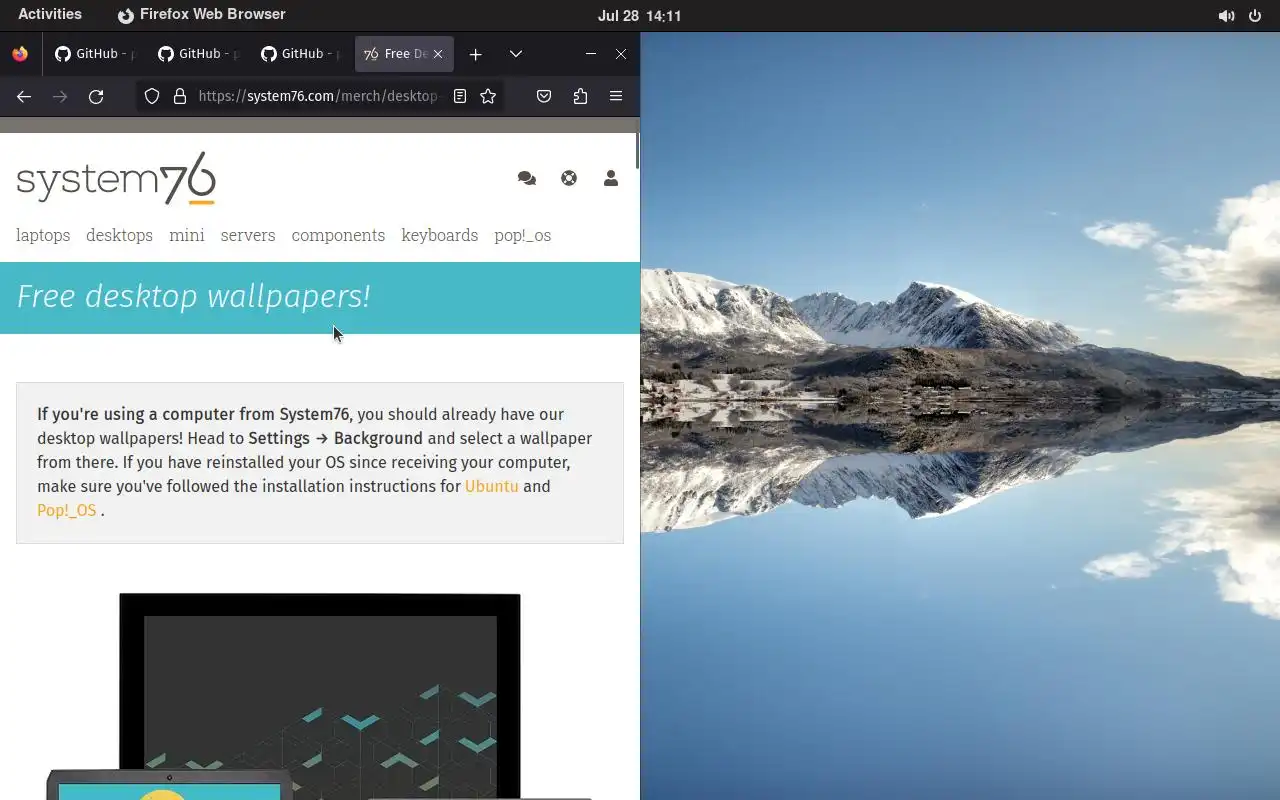Bookmark this page with the star

(488, 96)
